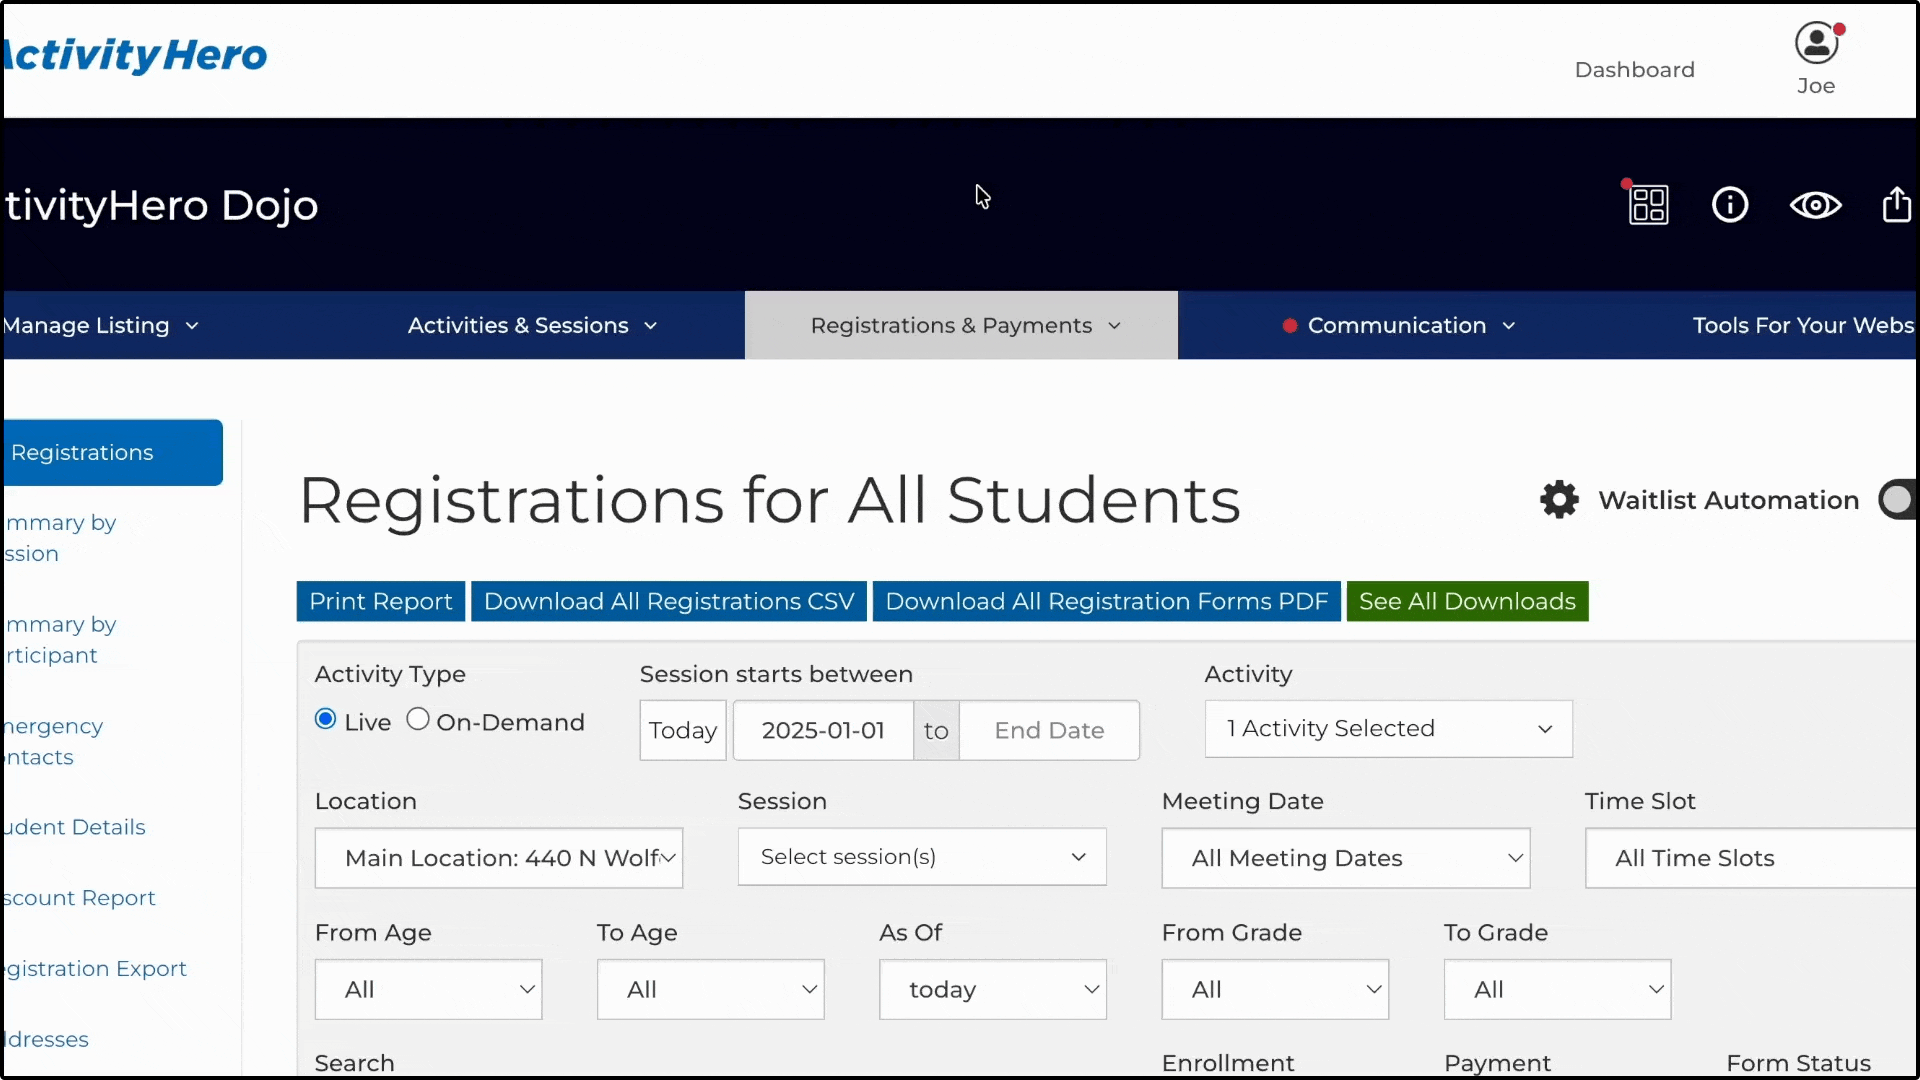Viewport: 1920px width, 1080px height.
Task: Open the From Age dropdown
Action: tap(428, 990)
